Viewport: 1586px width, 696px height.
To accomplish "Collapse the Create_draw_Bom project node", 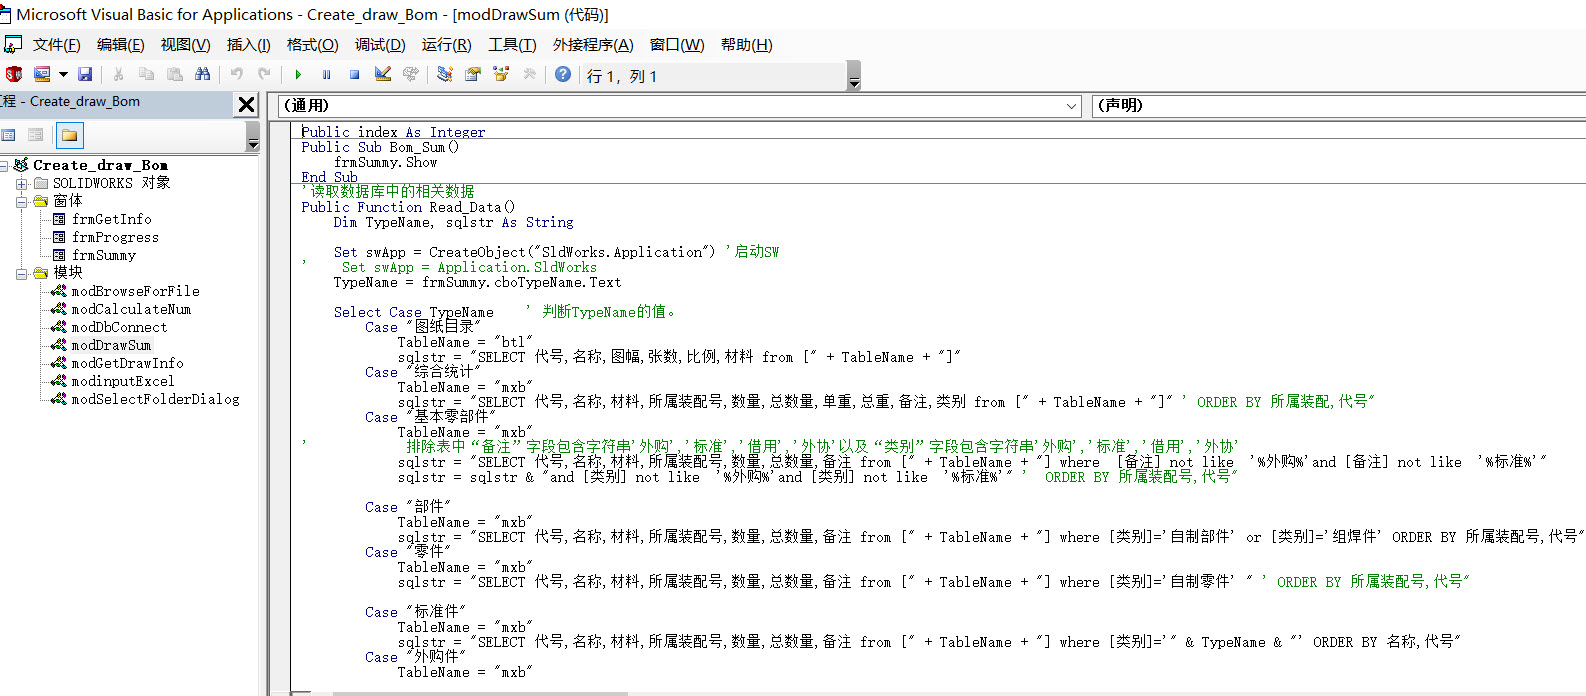I will 4,165.
